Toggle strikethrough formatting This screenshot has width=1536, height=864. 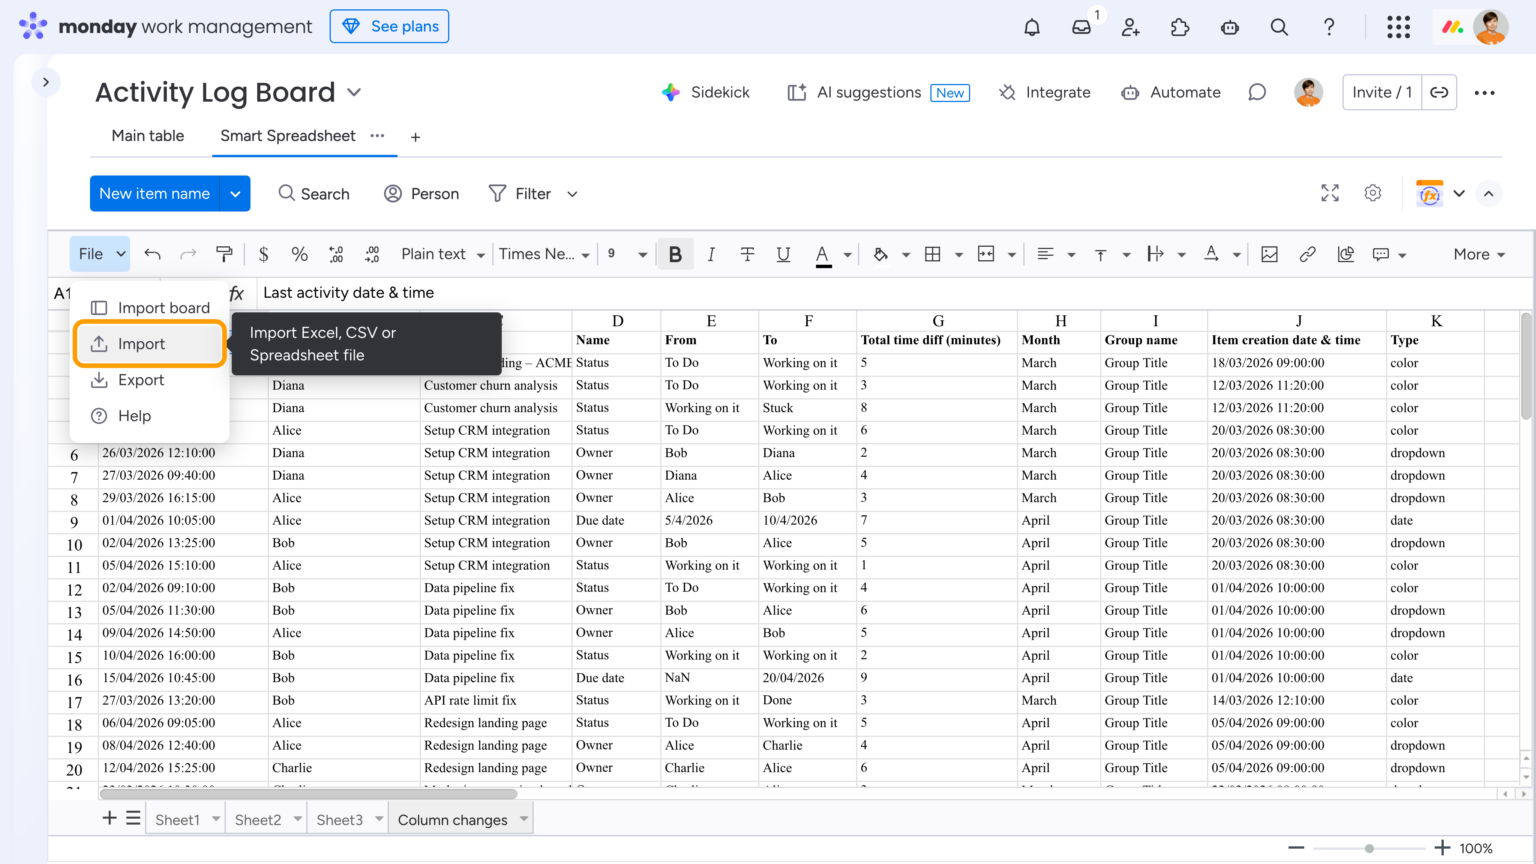pos(747,254)
